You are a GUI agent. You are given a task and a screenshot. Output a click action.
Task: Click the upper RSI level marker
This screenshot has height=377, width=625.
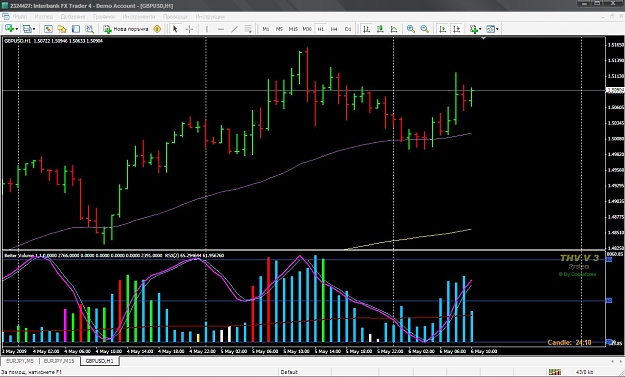(x=609, y=260)
